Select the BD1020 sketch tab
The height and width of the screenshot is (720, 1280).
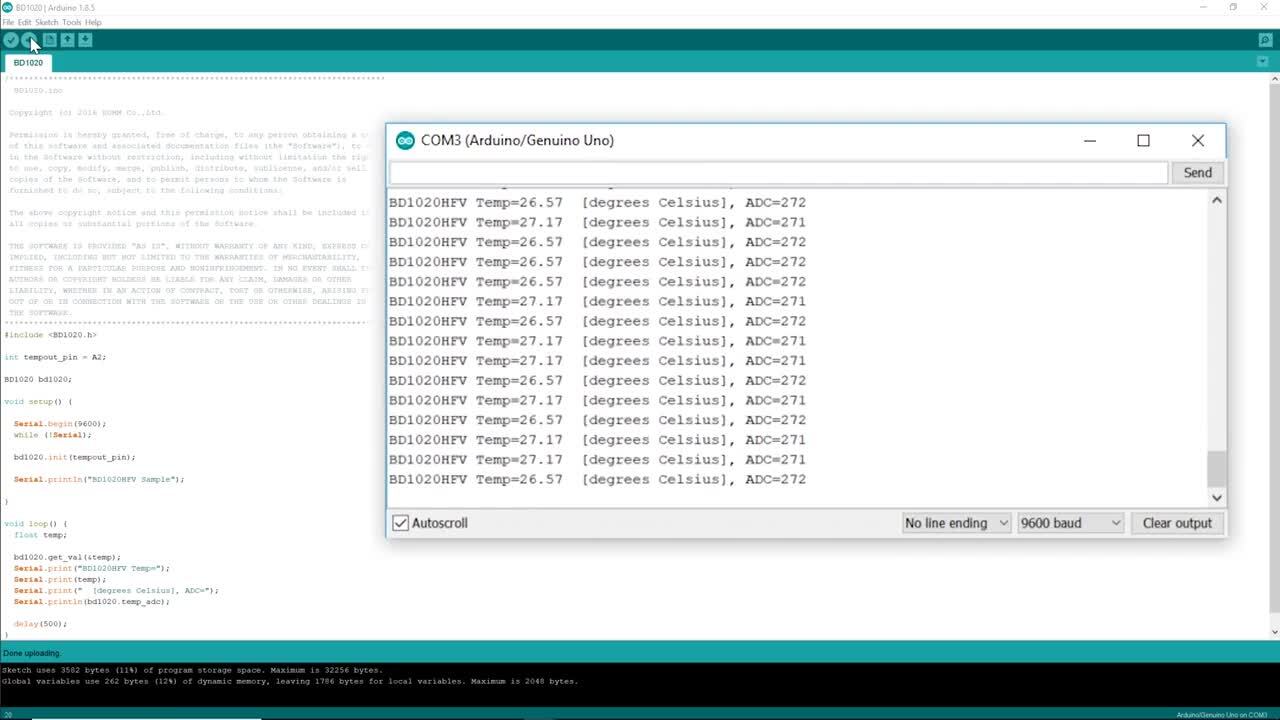coord(28,62)
